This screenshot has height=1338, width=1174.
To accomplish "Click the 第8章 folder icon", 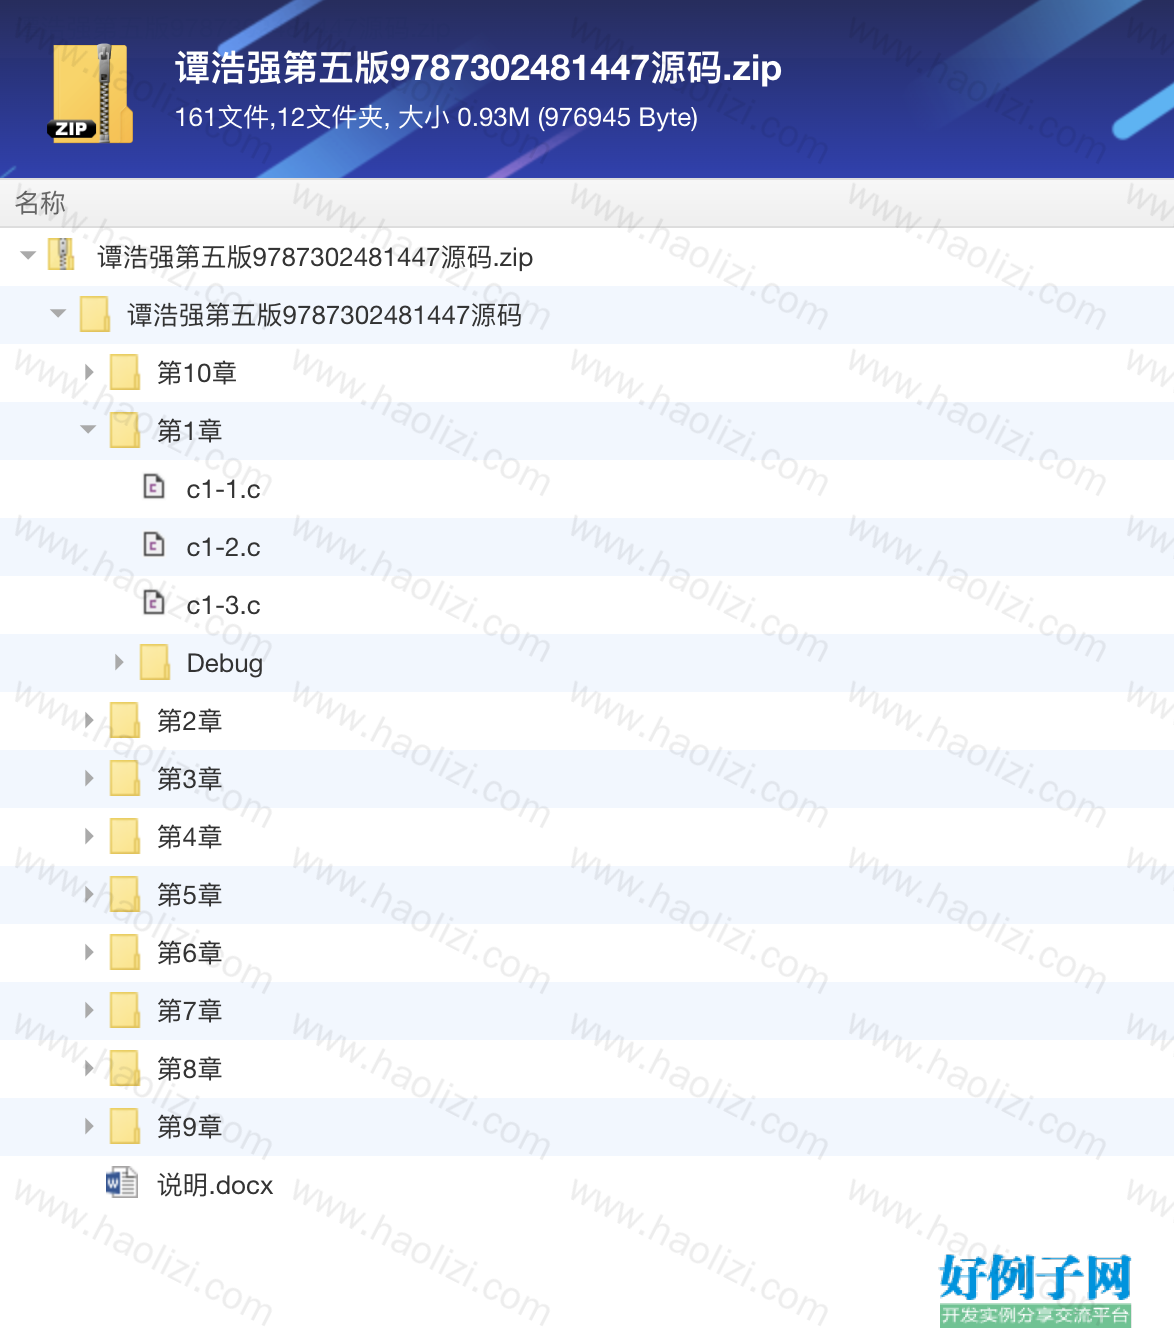I will tap(125, 1068).
